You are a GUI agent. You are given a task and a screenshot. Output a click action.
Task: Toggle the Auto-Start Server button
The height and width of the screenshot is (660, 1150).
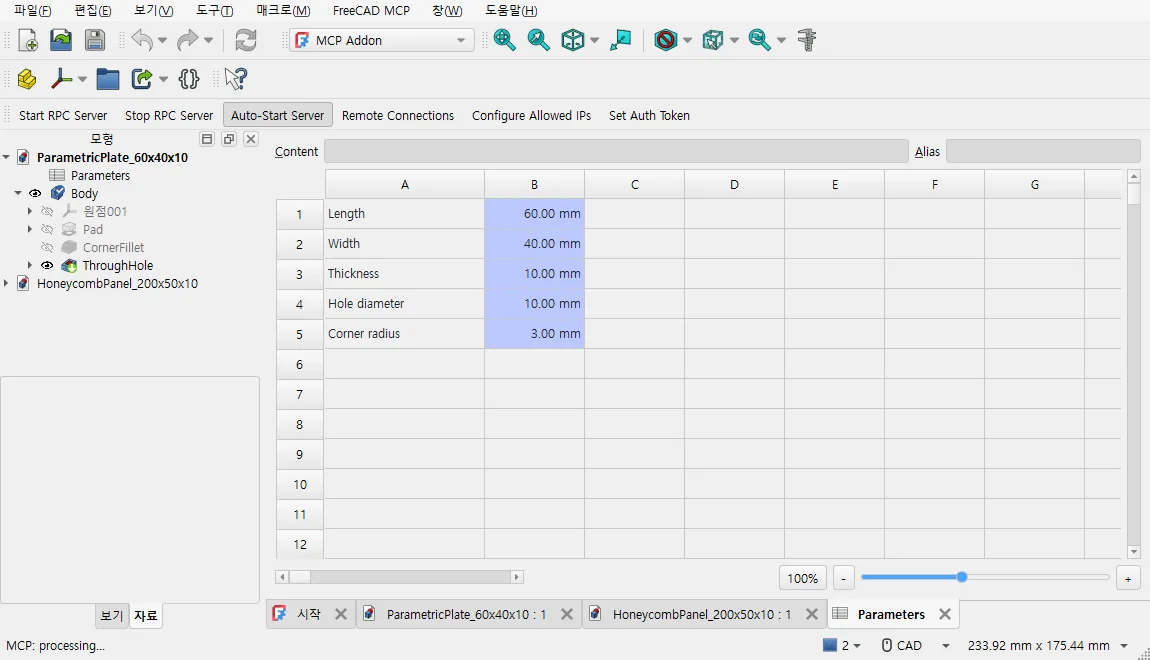click(277, 115)
